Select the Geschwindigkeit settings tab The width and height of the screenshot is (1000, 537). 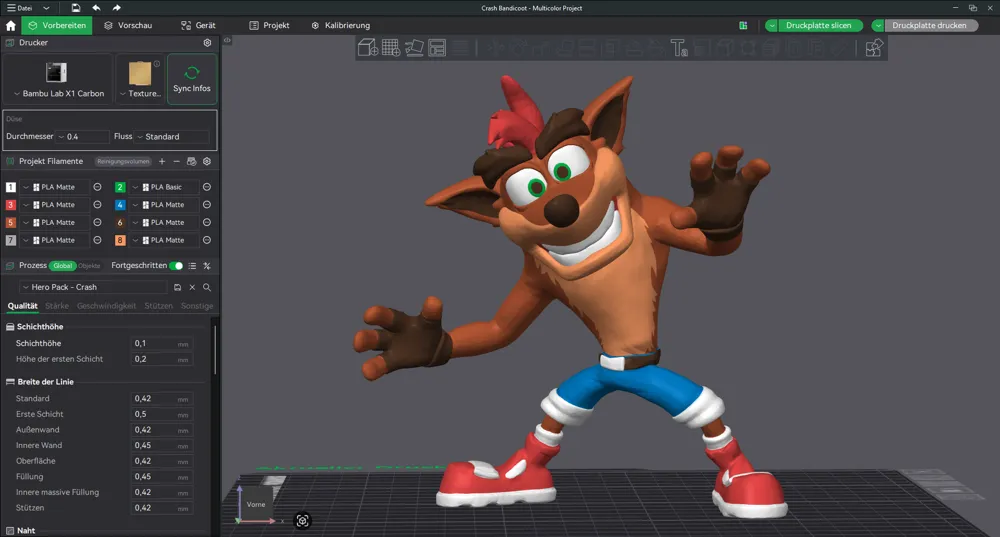click(107, 306)
